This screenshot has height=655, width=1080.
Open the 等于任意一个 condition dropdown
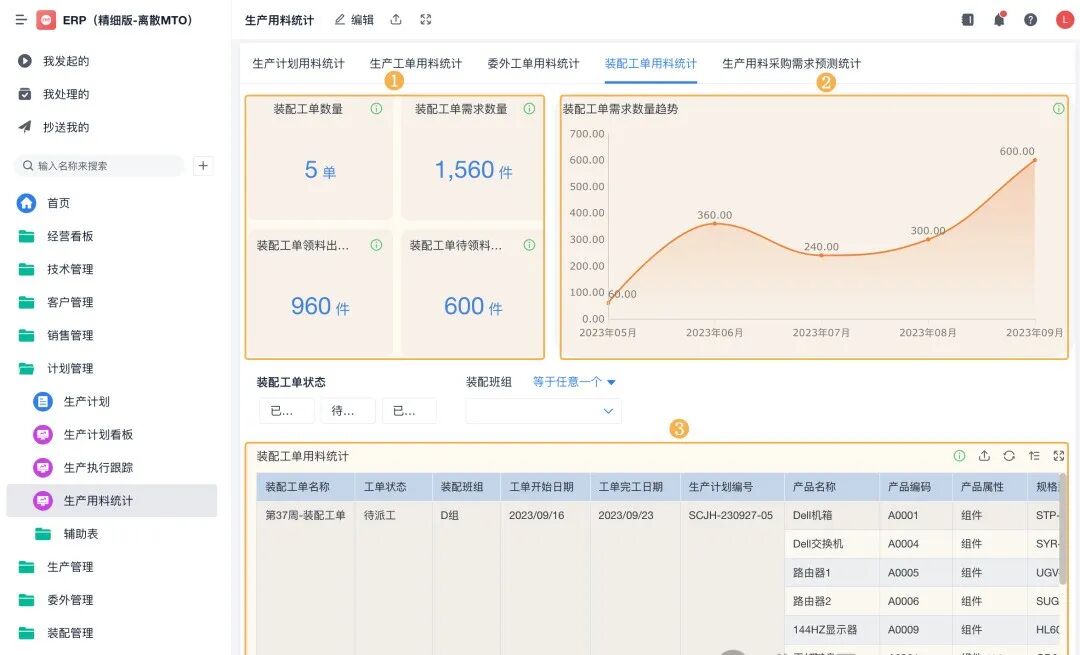click(x=574, y=382)
